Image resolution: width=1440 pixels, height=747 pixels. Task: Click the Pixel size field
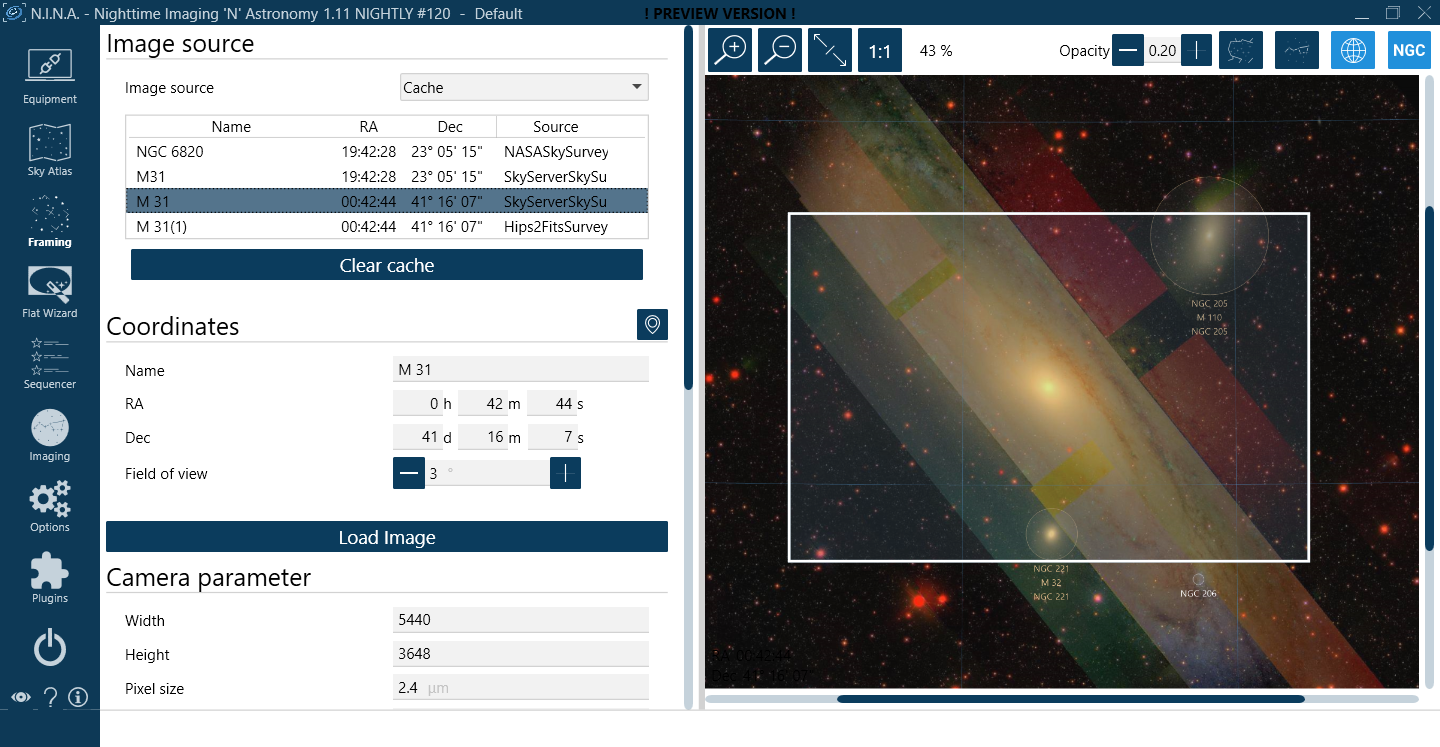[521, 688]
